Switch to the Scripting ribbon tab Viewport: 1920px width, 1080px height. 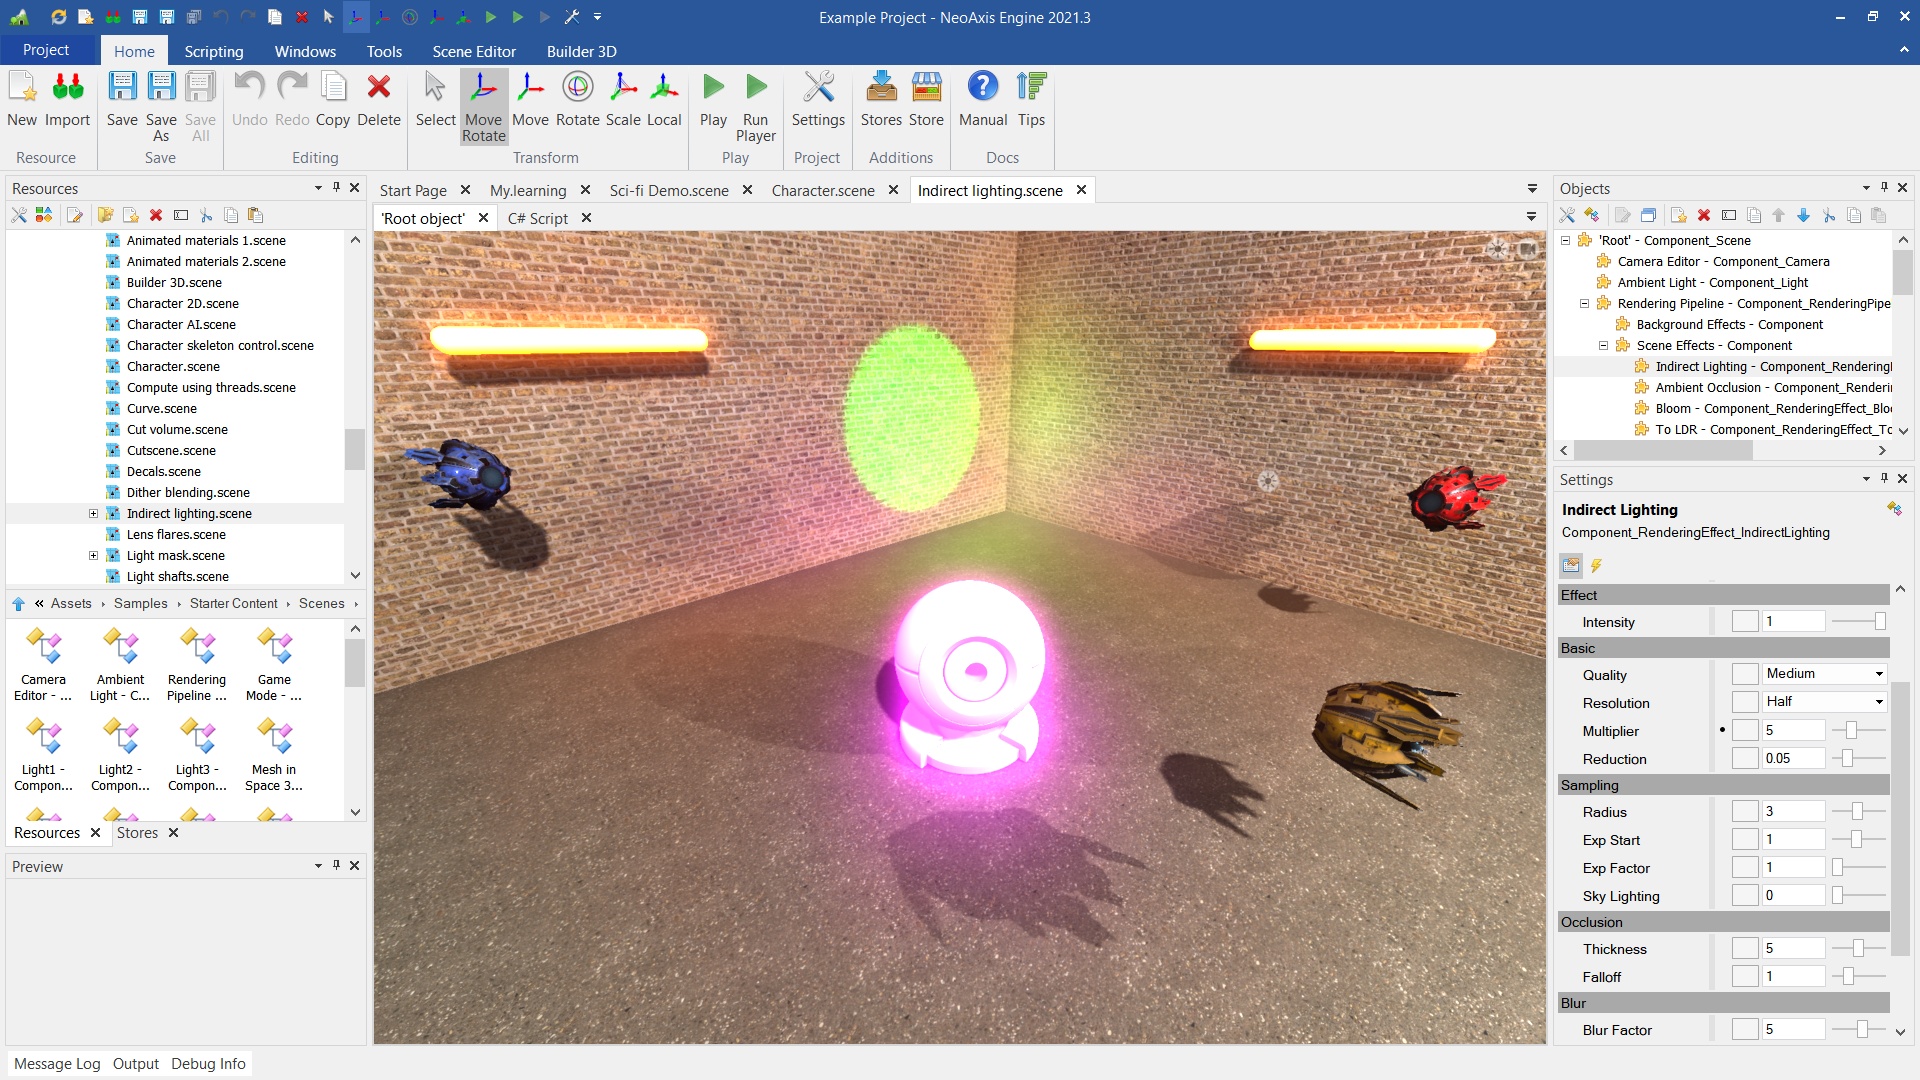point(213,51)
